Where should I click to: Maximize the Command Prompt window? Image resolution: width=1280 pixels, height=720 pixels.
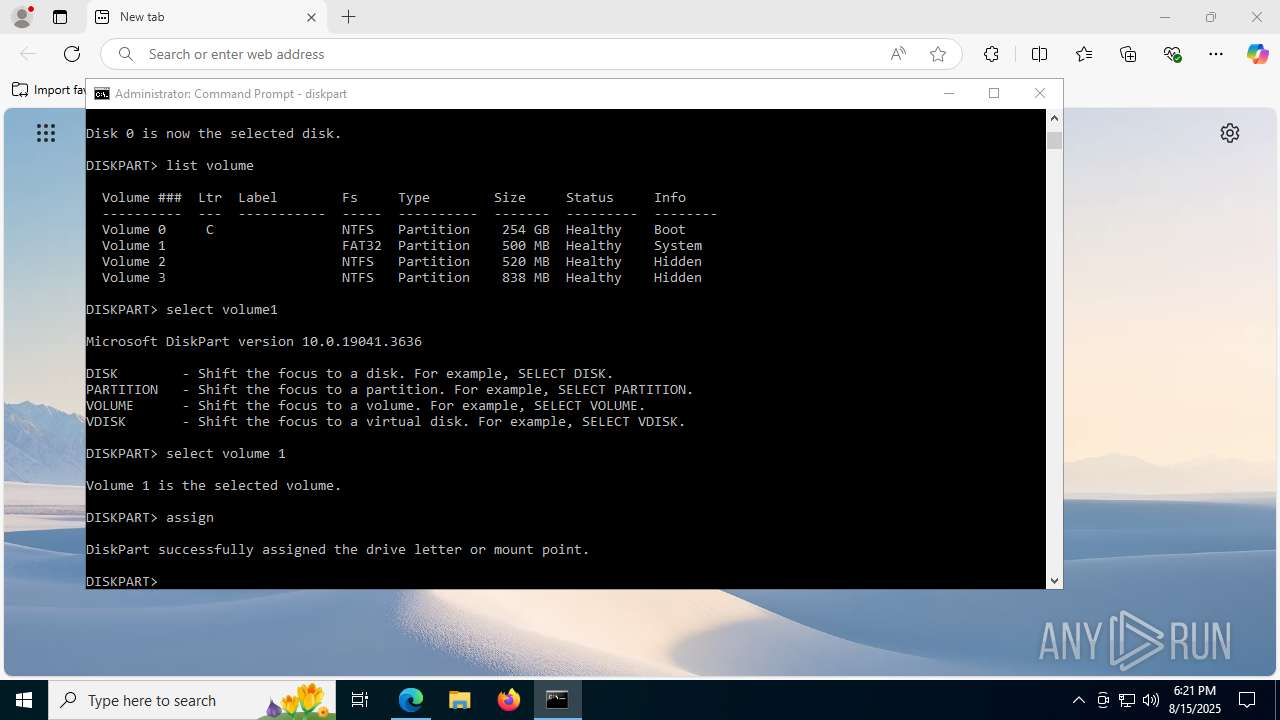(994, 93)
